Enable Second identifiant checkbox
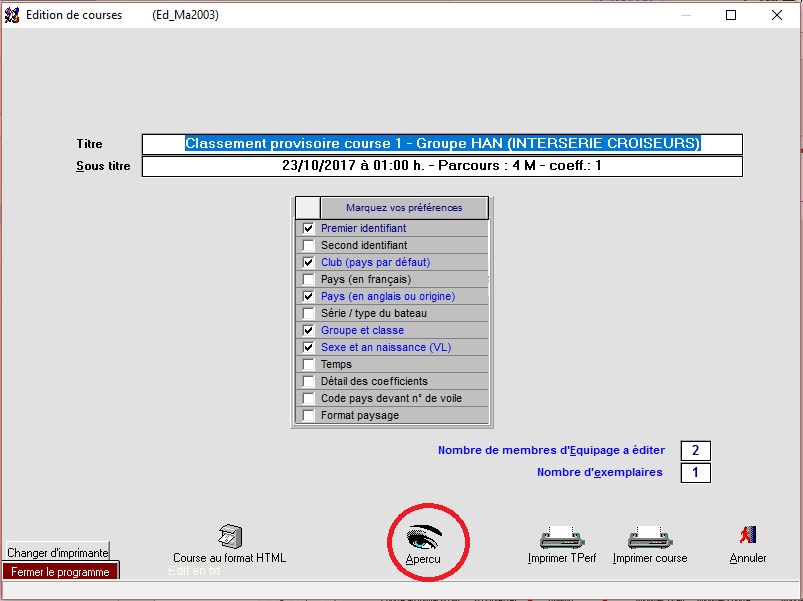This screenshot has width=803, height=601. coord(308,245)
